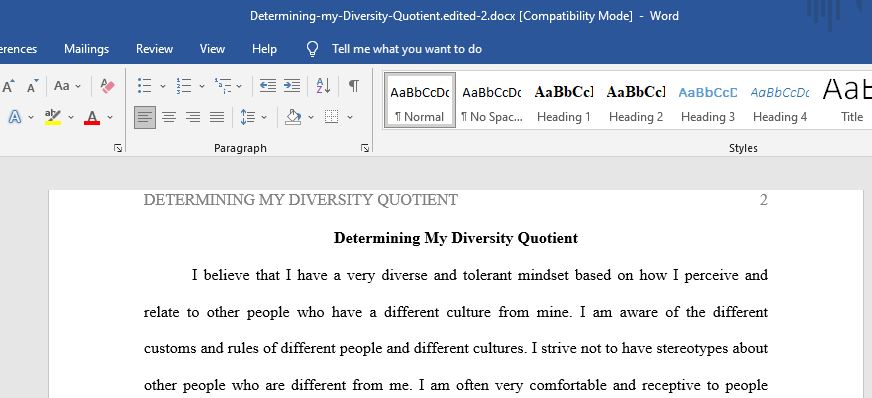Viewport: 872px width, 398px height.
Task: Insert a numbered list
Action: pyautogui.click(x=184, y=86)
